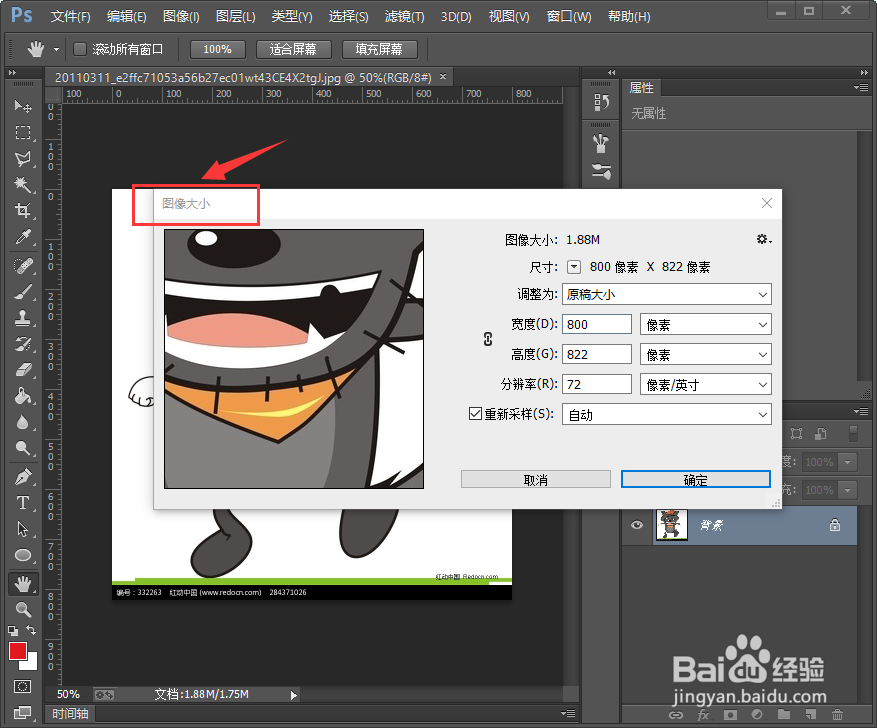Viewport: 877px width, 728px height.
Task: Open the 滤镜(T) menu
Action: coord(404,17)
